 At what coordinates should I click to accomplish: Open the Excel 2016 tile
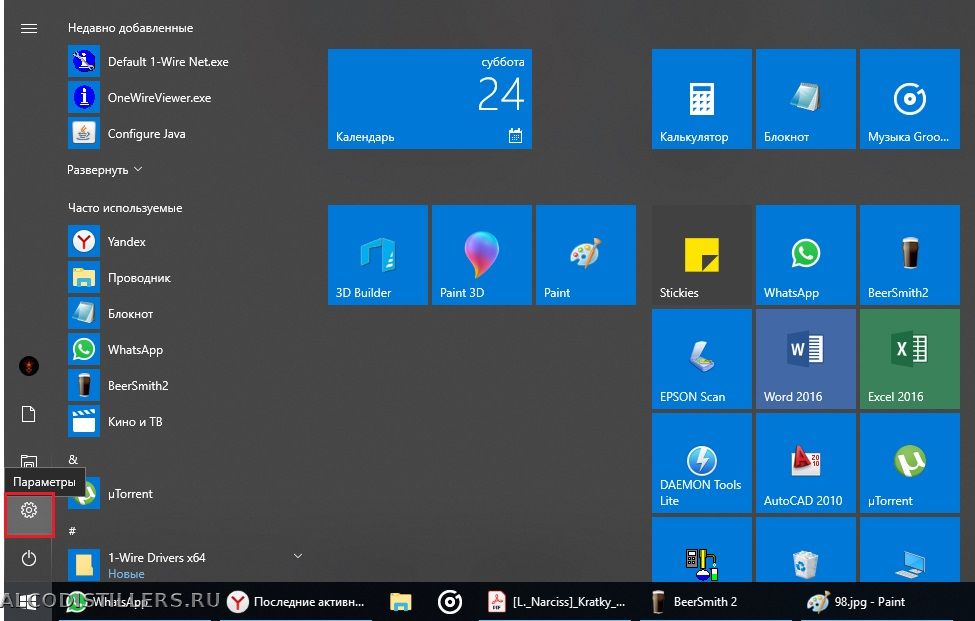click(910, 359)
